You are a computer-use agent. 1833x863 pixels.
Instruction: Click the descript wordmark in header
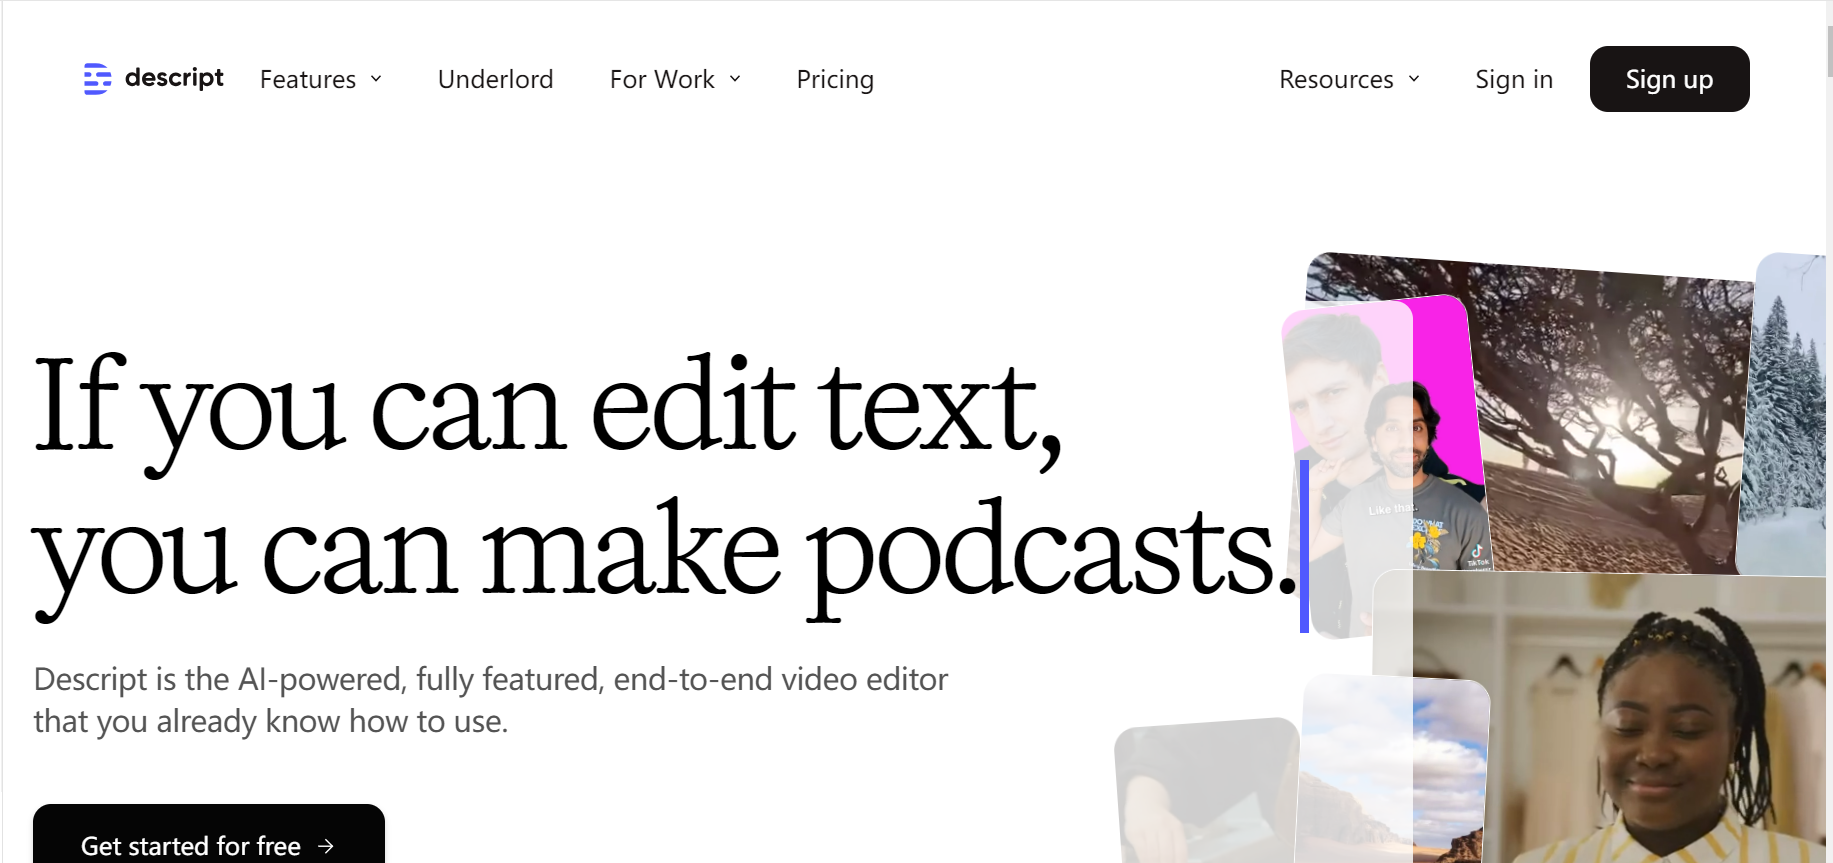(x=174, y=78)
